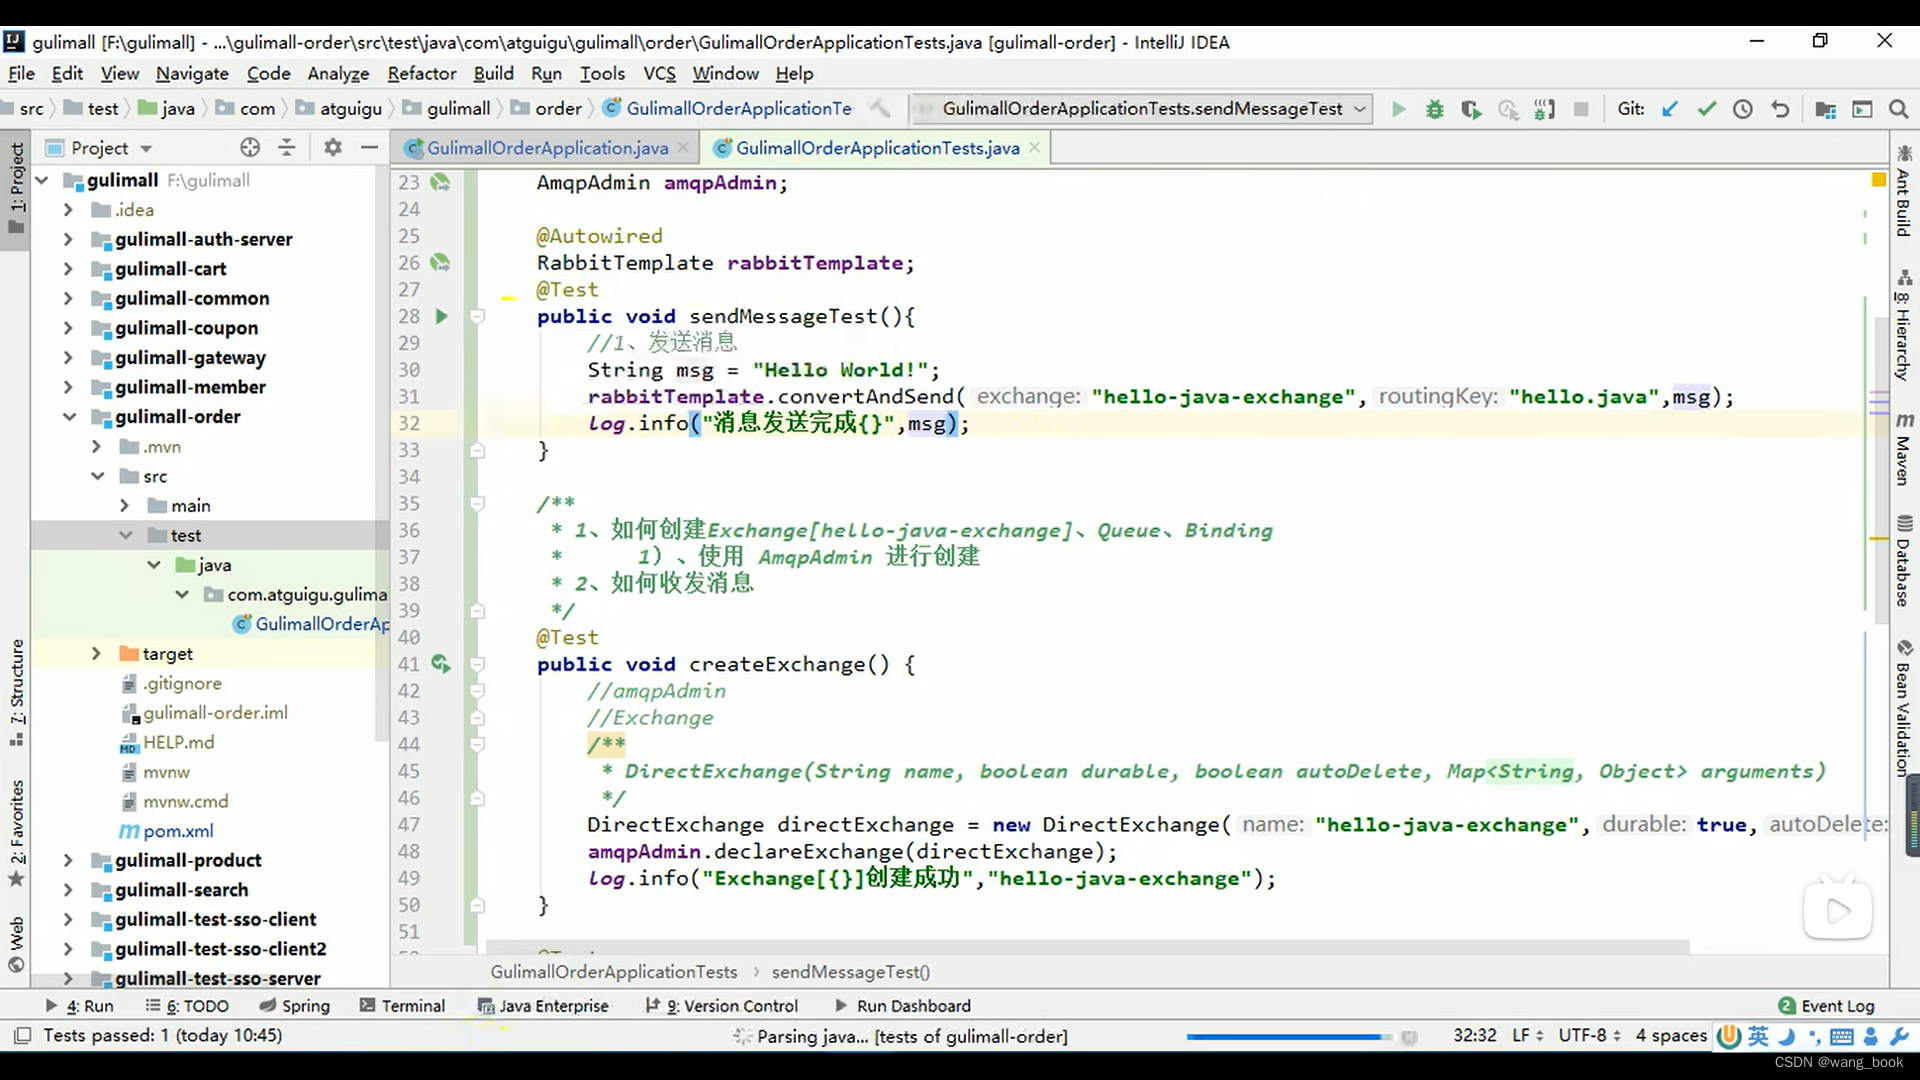Run the selected test configuration
Image resolution: width=1920 pixels, height=1080 pixels.
1398,109
